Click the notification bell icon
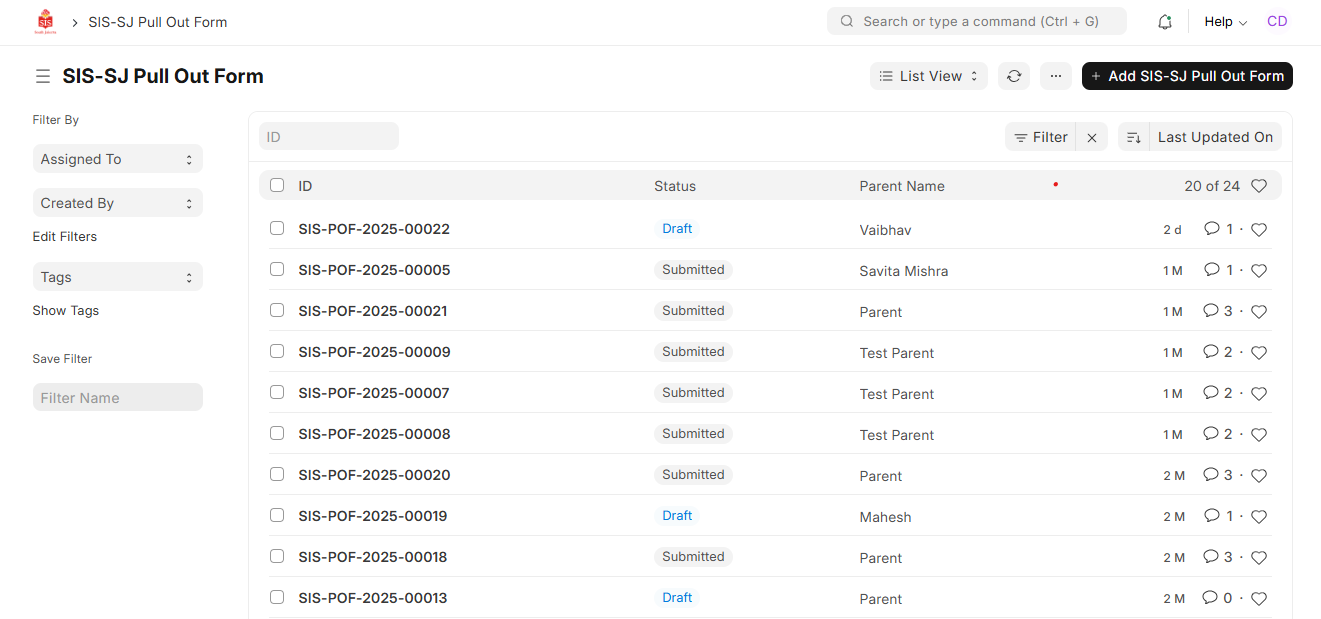The image size is (1321, 619). pyautogui.click(x=1164, y=22)
